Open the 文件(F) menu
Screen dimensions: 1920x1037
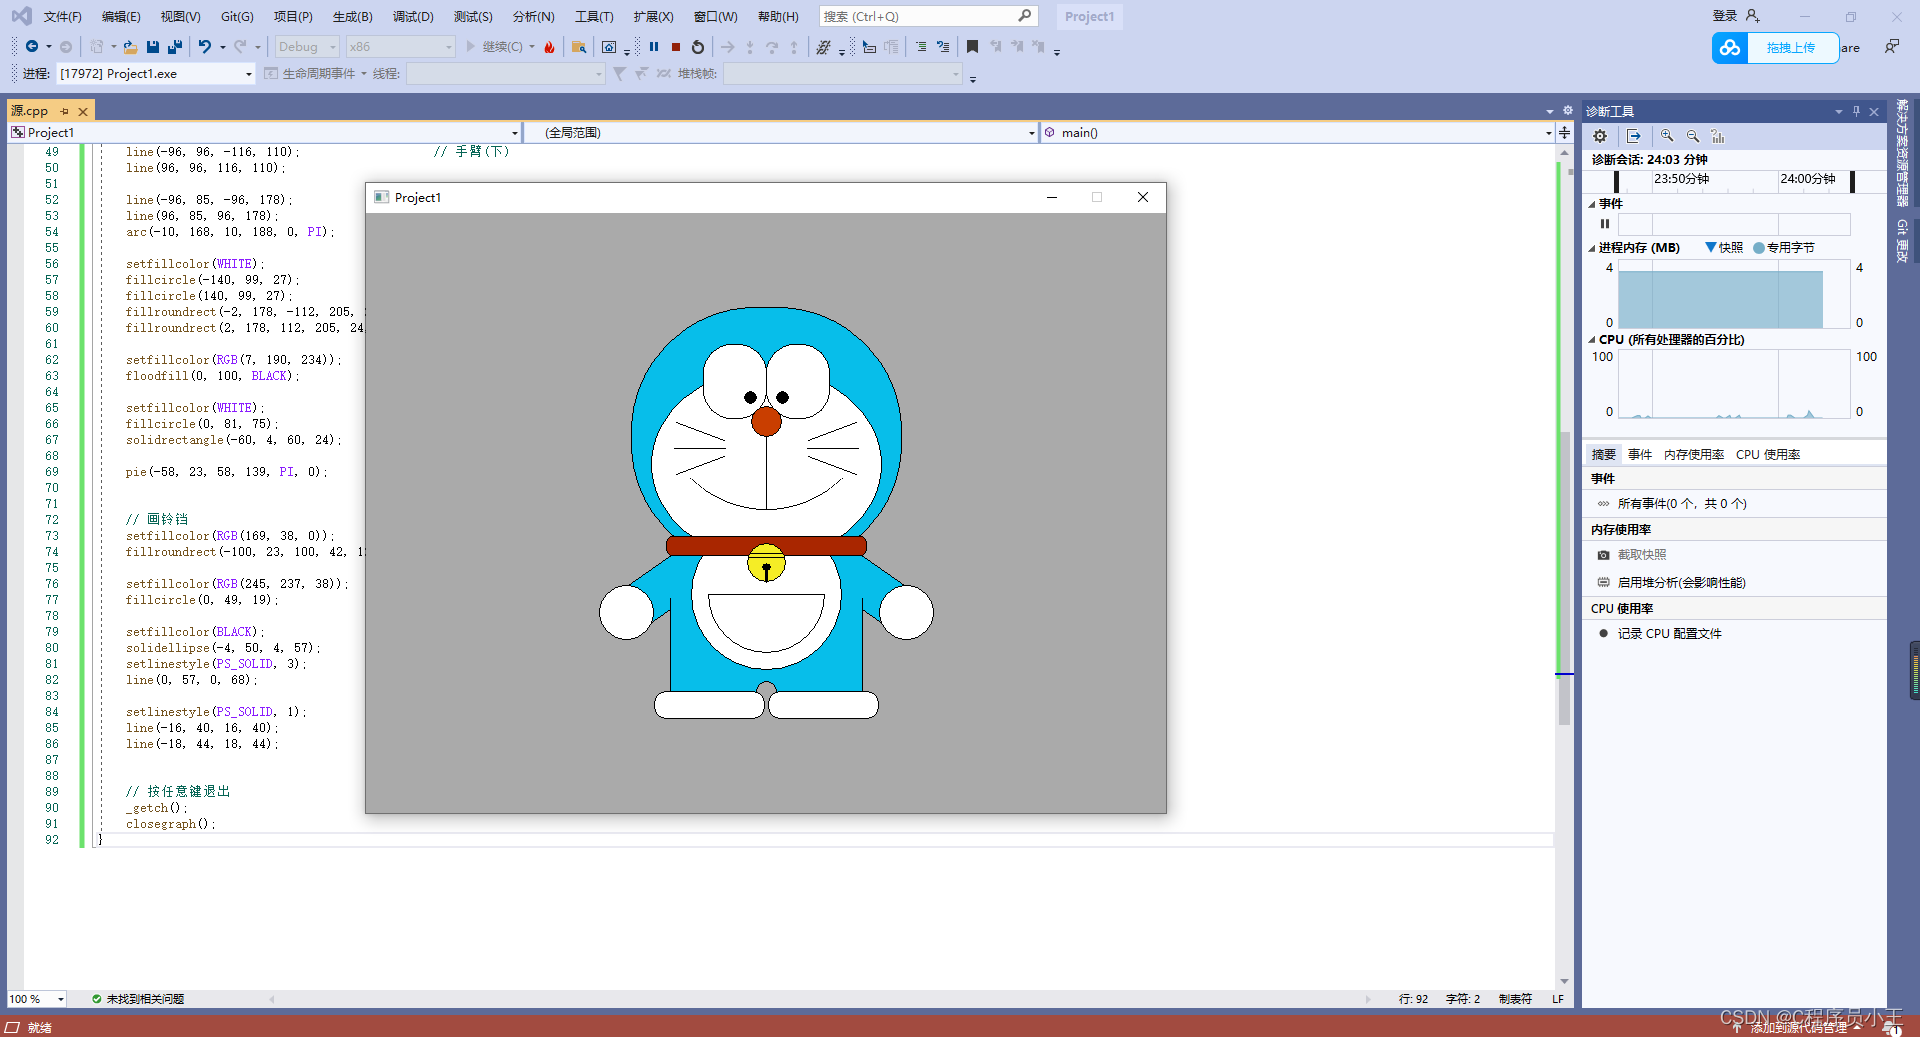62,16
